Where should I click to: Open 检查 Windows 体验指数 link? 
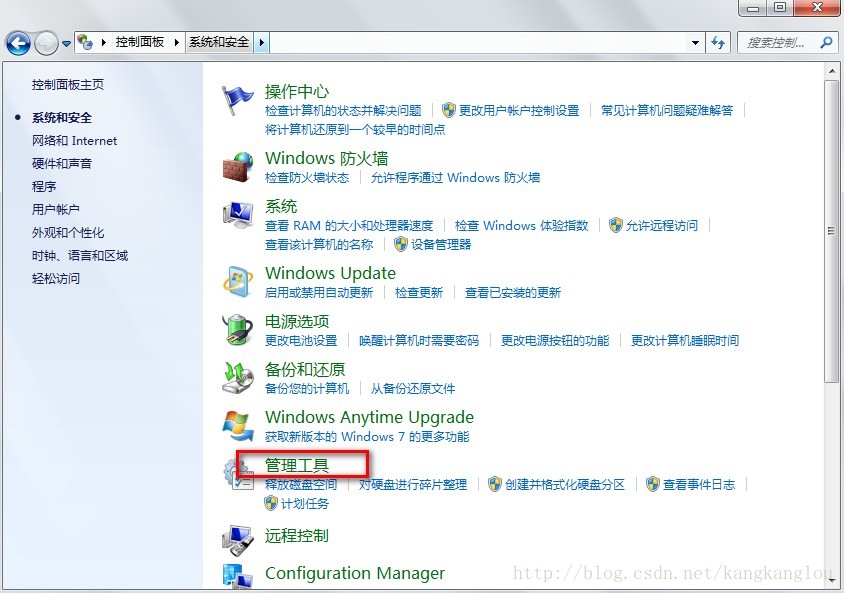click(x=521, y=225)
